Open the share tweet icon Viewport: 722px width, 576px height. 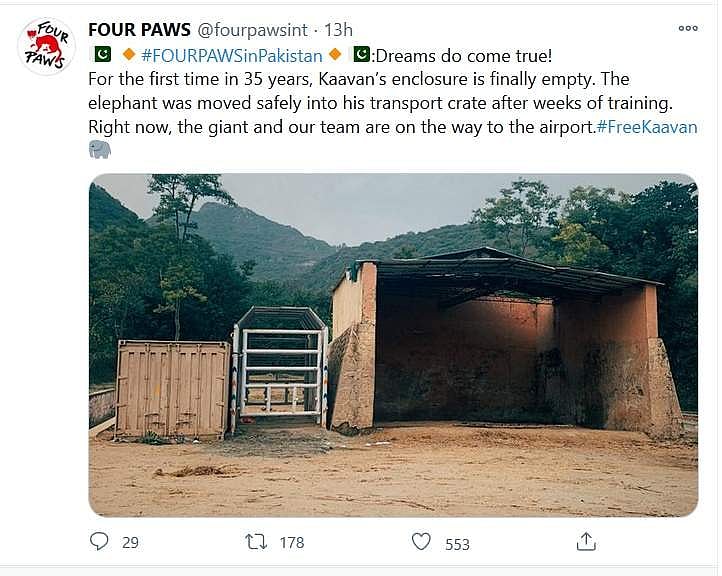tap(586, 542)
